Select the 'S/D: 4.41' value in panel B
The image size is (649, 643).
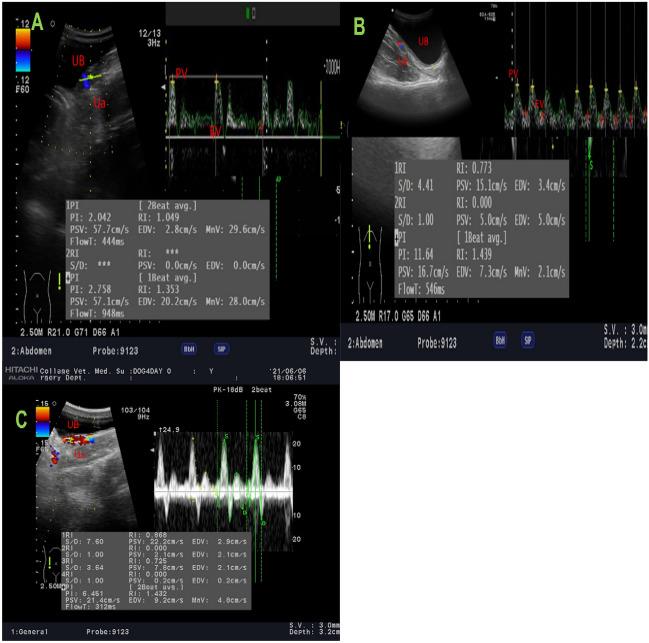pos(416,185)
